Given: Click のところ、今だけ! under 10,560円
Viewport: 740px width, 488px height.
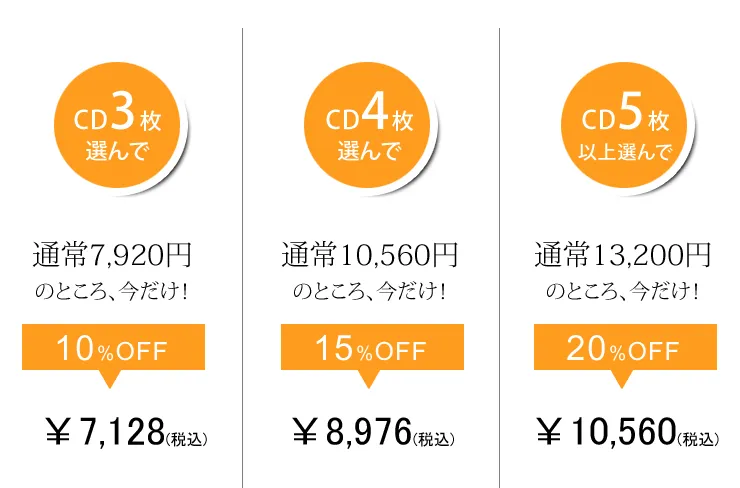Looking at the screenshot, I should click(370, 291).
